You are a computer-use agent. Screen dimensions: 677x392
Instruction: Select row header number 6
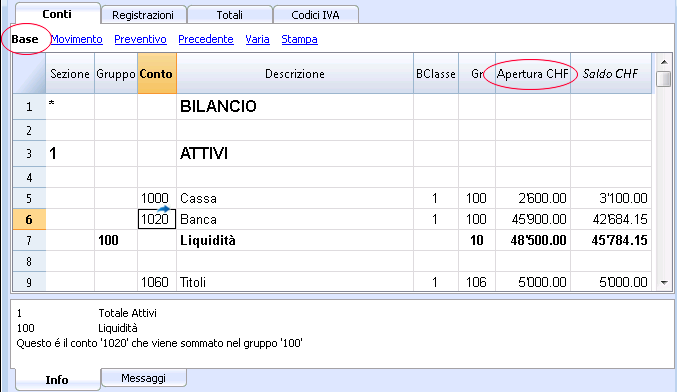[29, 219]
